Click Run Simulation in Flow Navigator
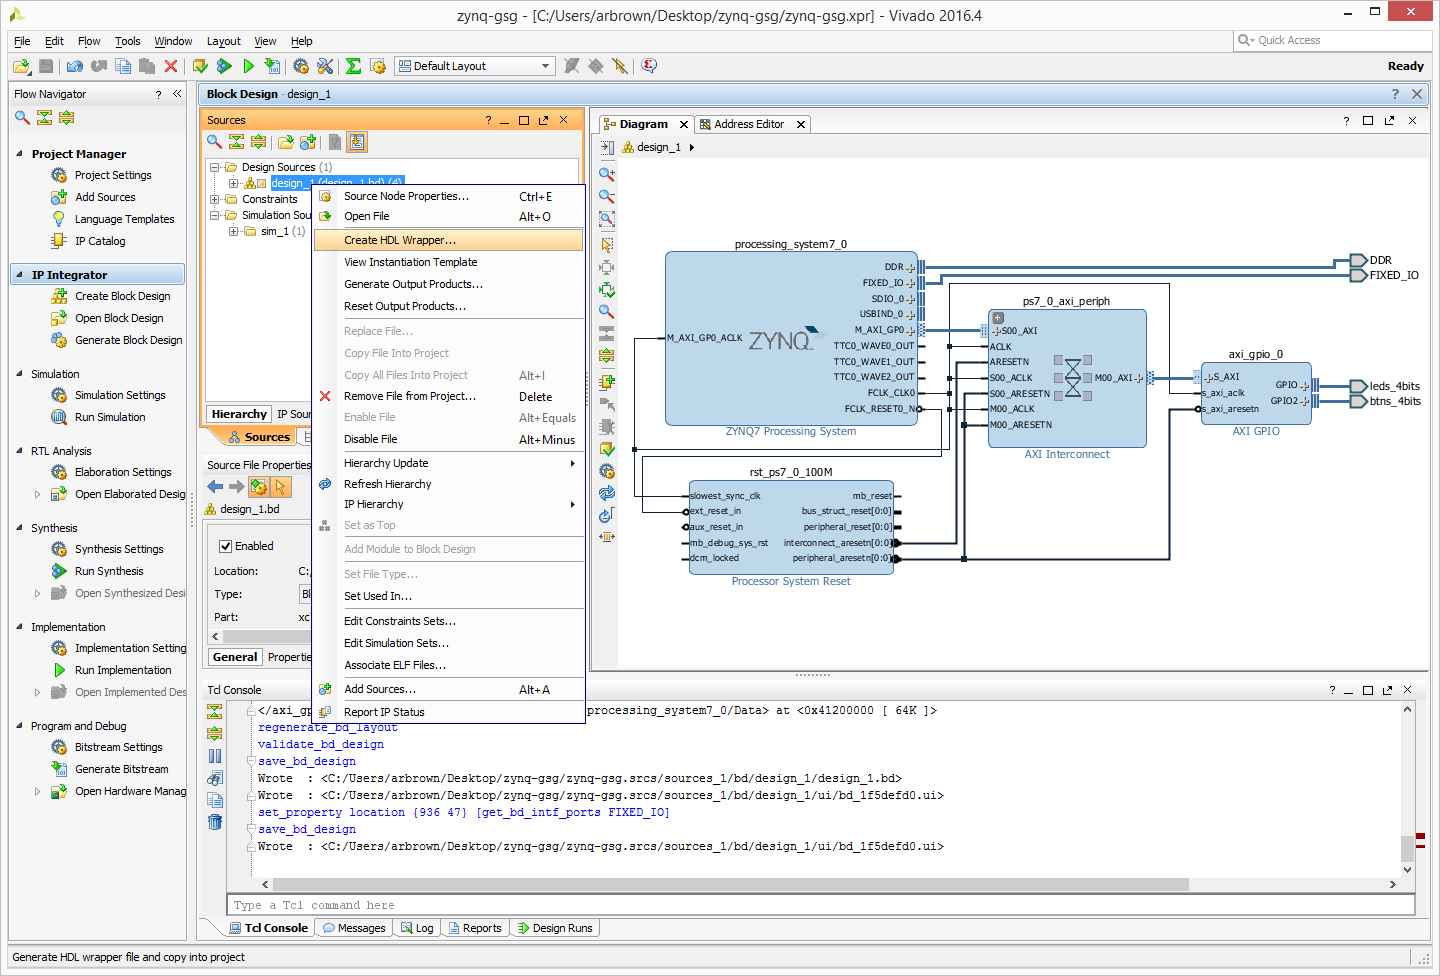The width and height of the screenshot is (1440, 976). click(x=110, y=417)
